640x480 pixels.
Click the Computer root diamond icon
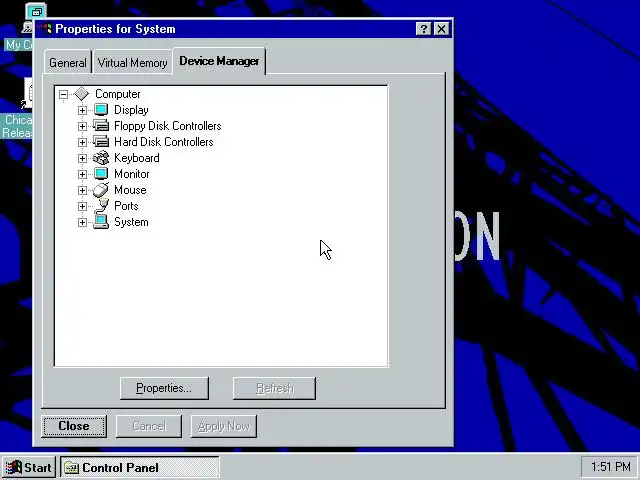[x=82, y=94]
